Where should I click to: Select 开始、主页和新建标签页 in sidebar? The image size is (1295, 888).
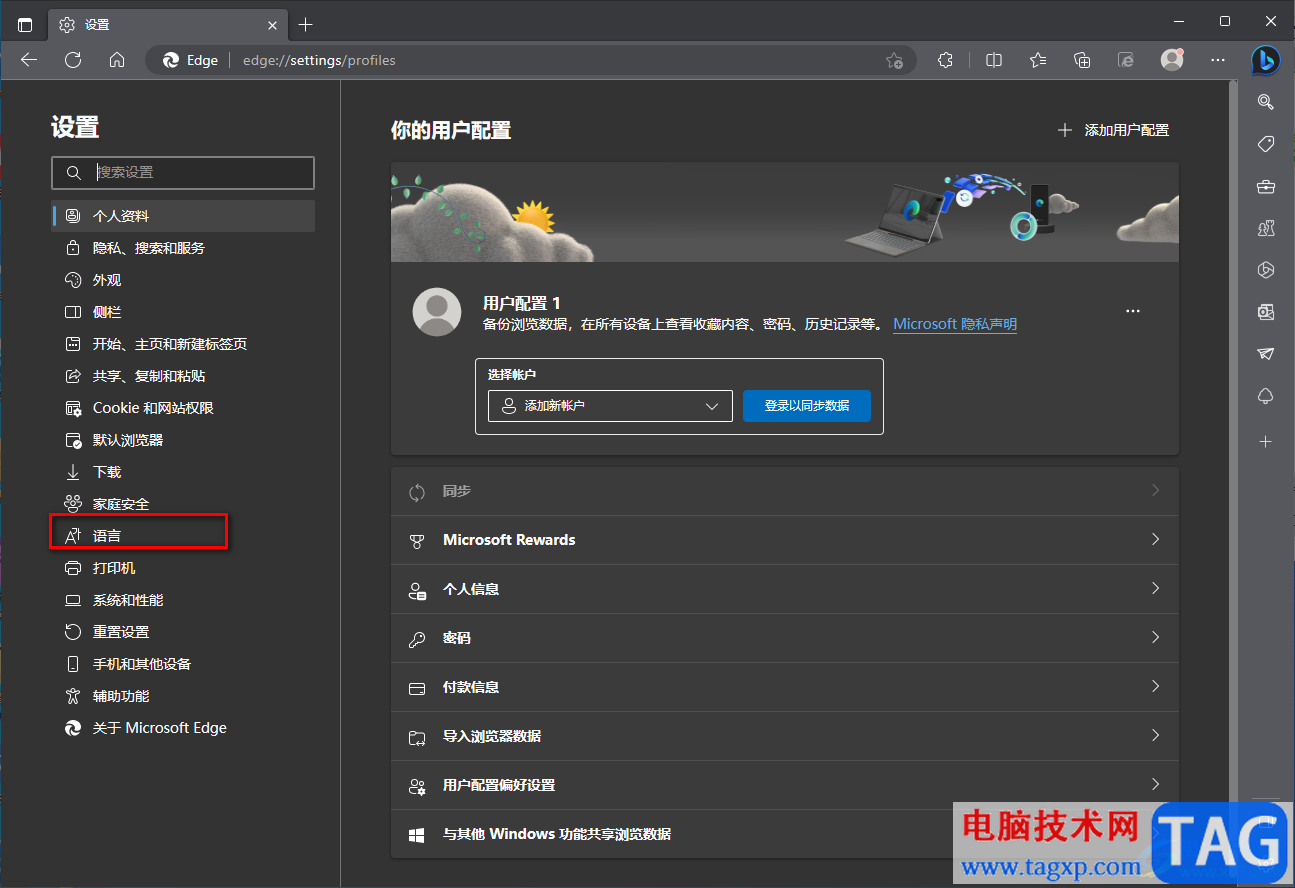(x=183, y=344)
